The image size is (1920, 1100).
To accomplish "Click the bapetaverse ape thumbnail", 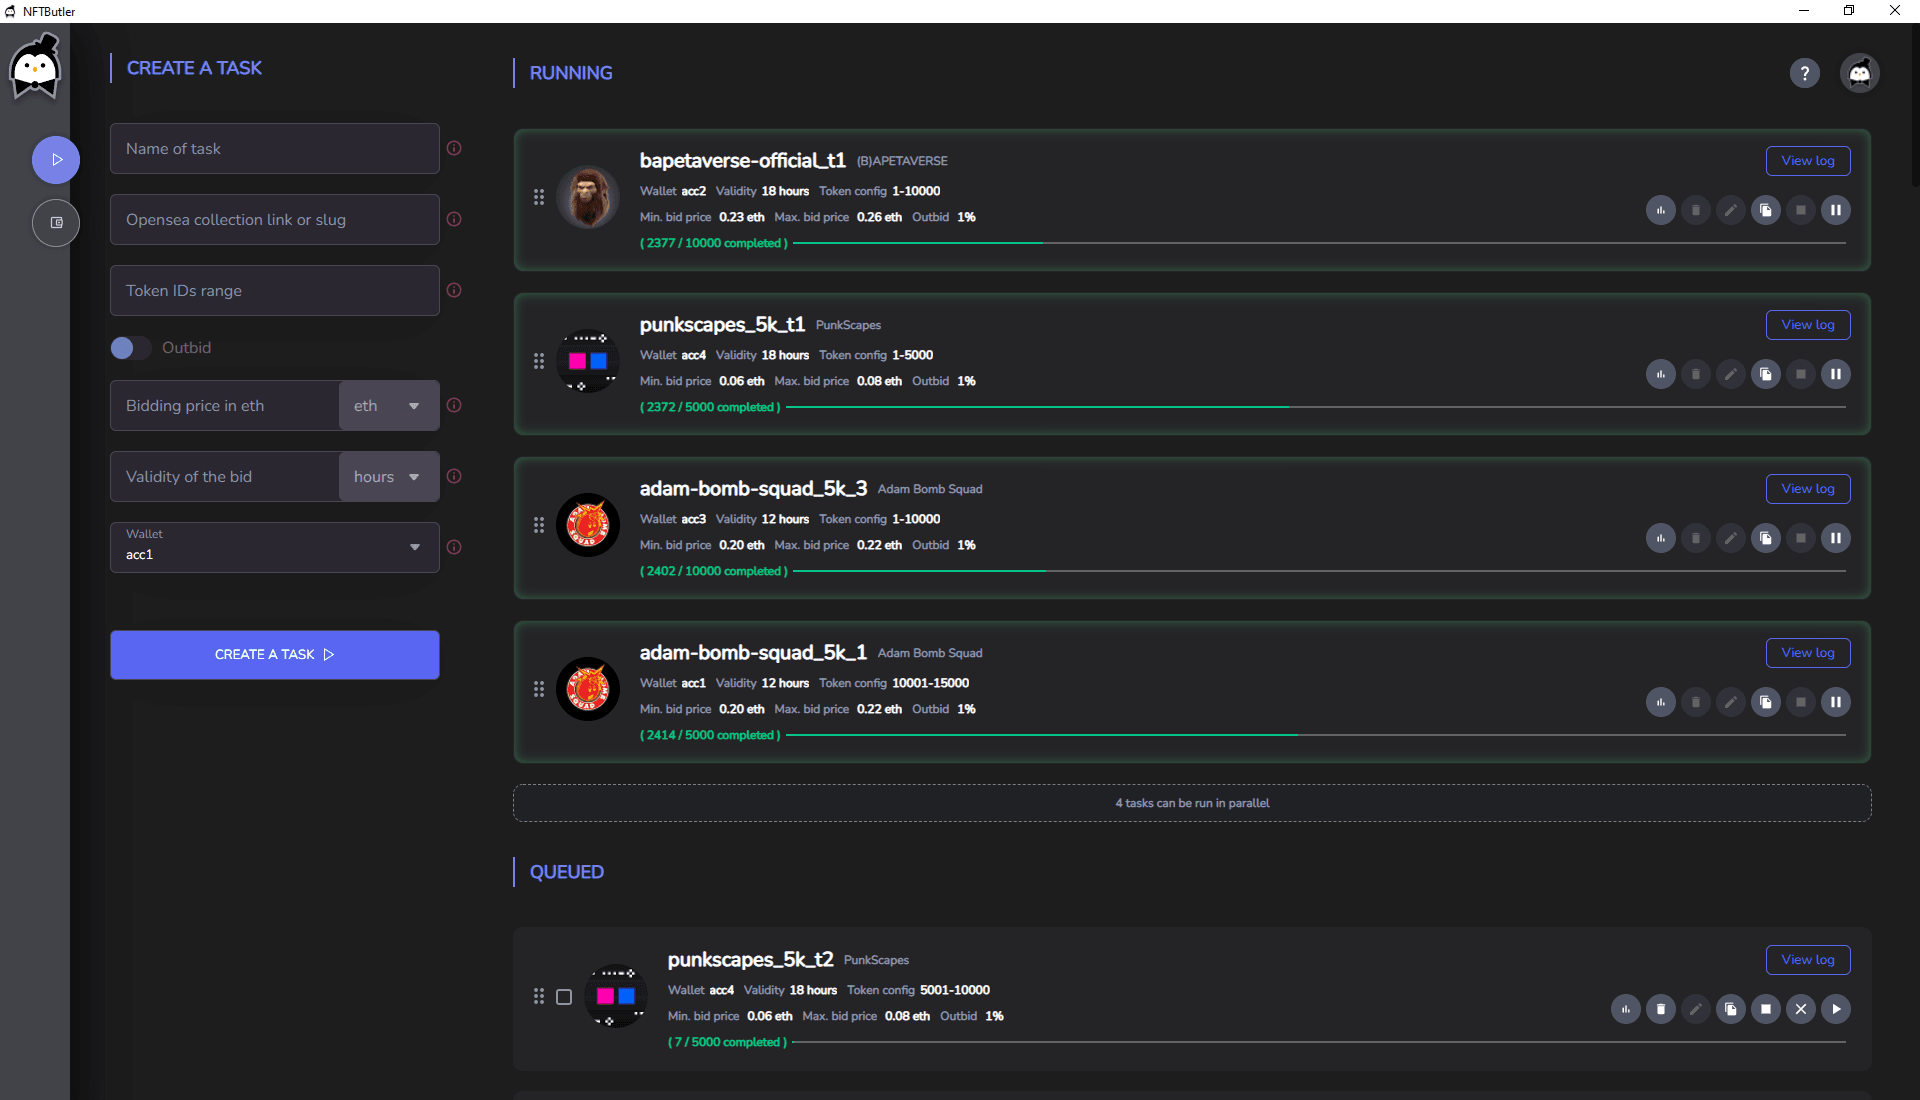I will (588, 197).
